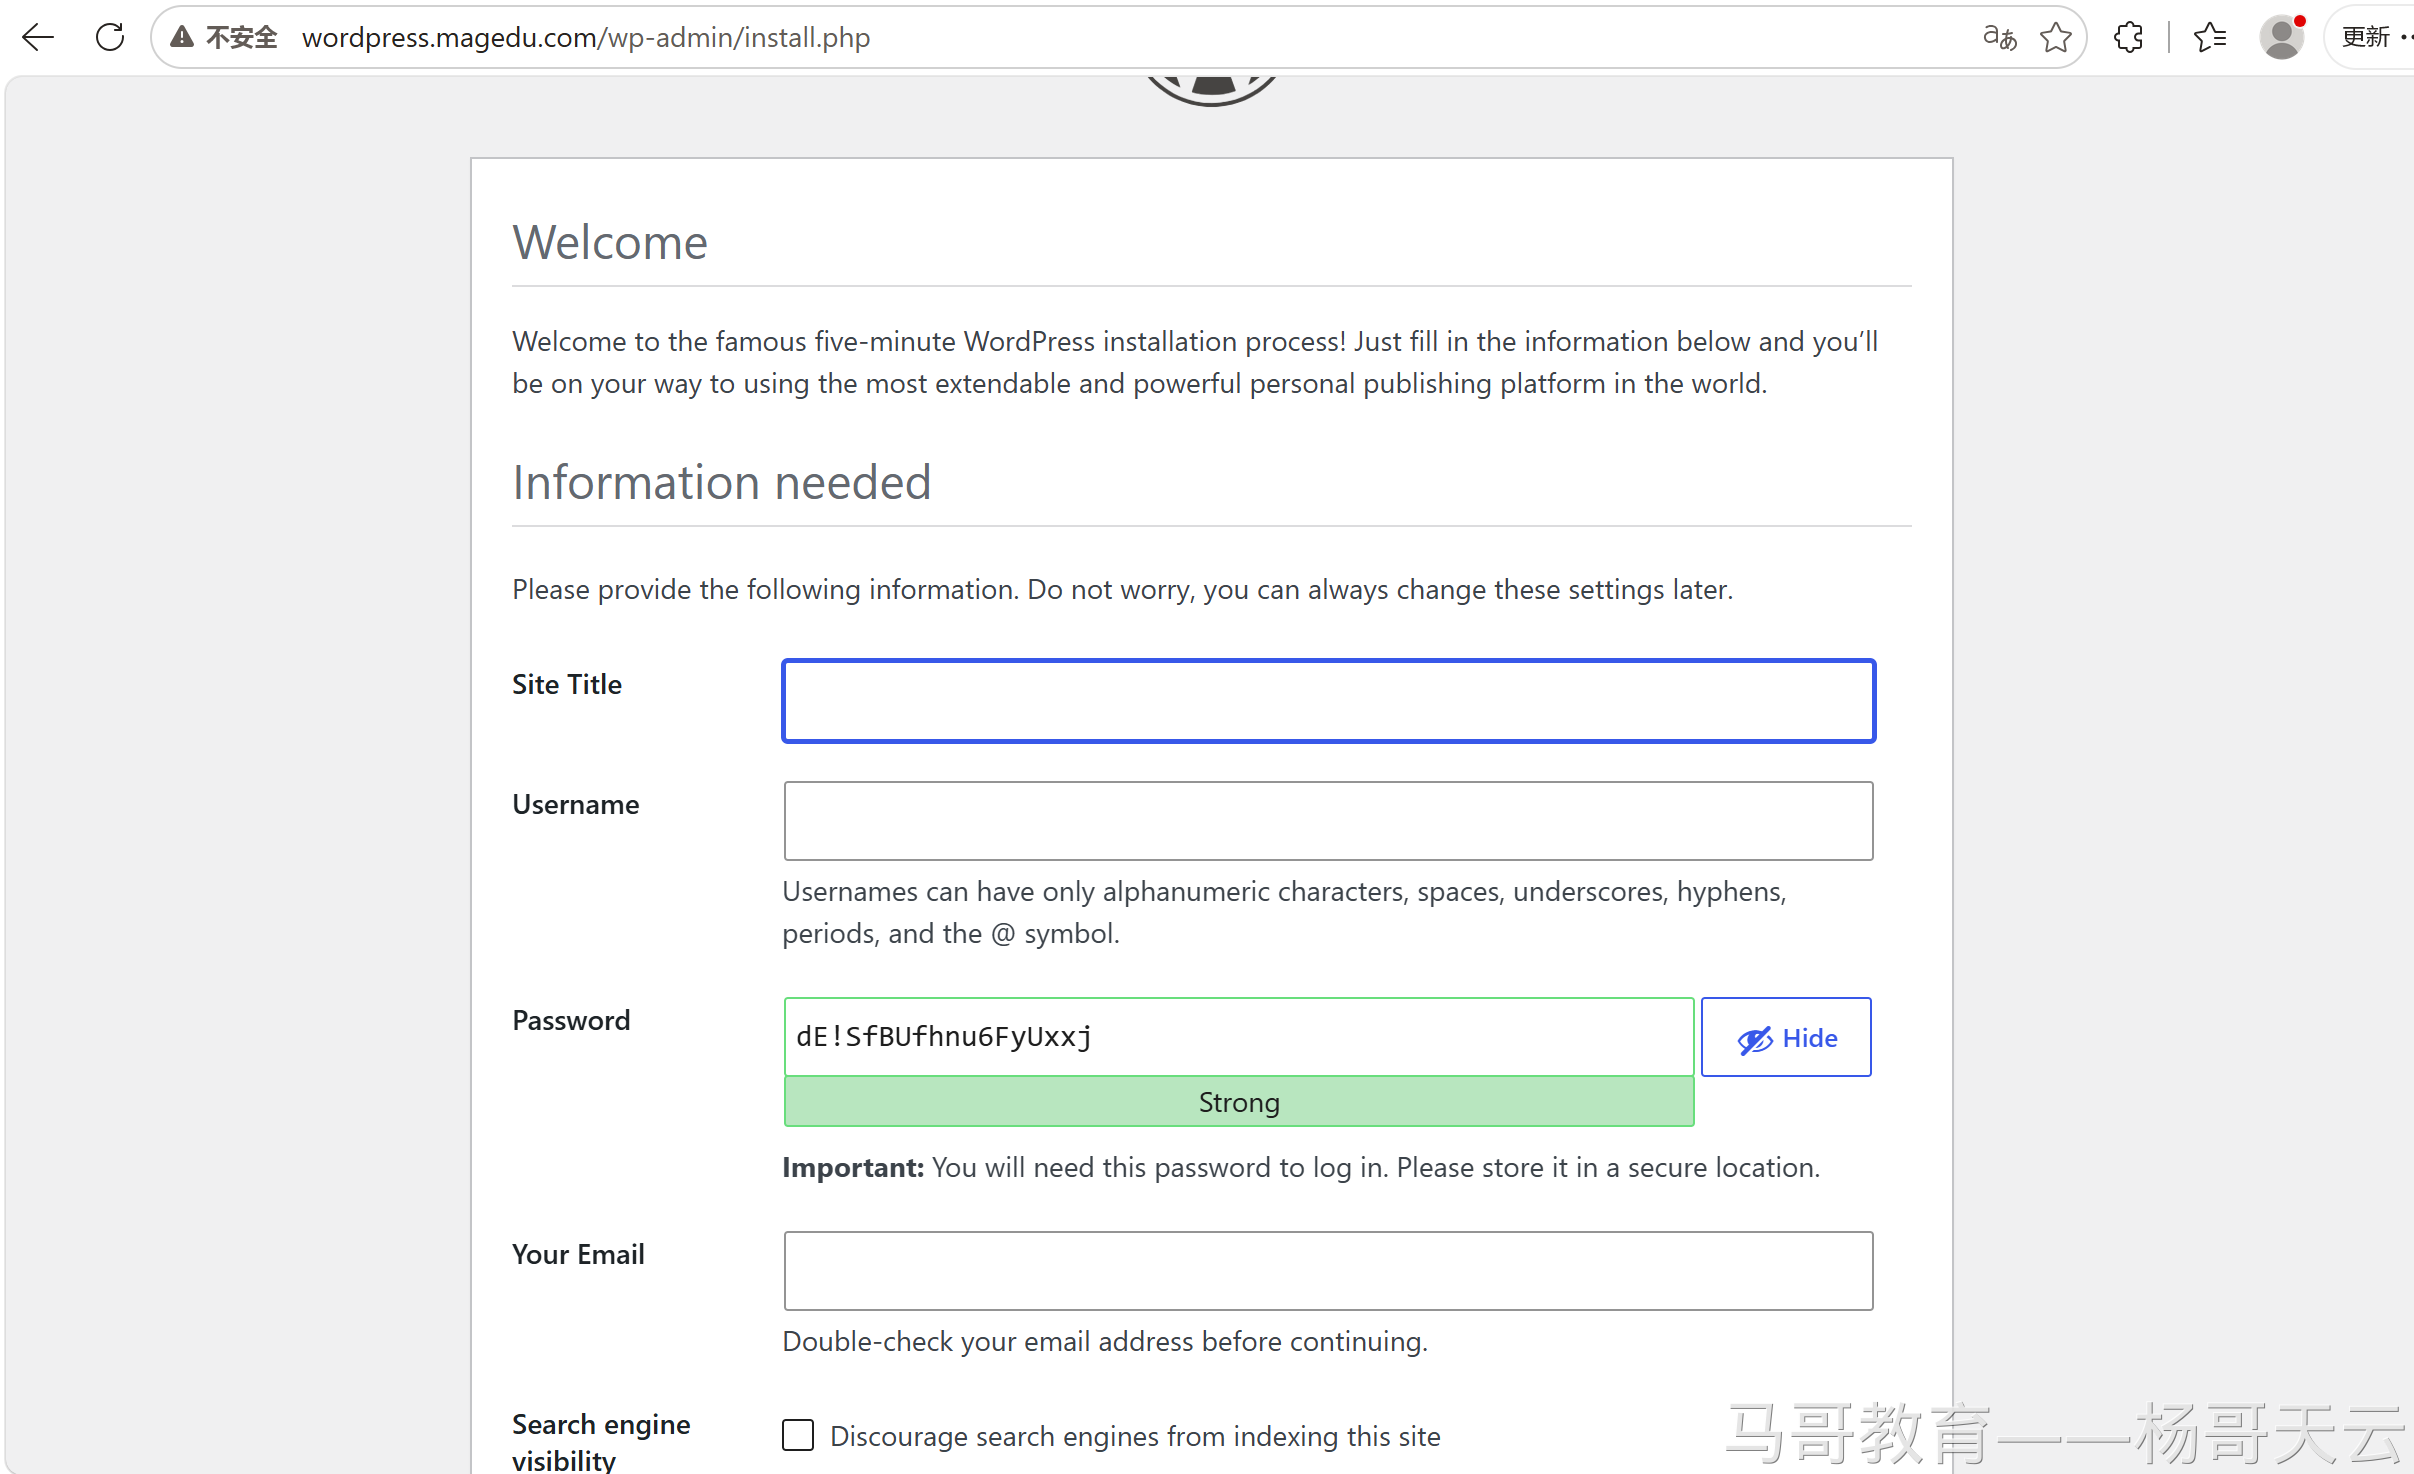Screen dimensions: 2414x1474
Task: Enable Discourage search engines checkbox
Action: click(x=798, y=1435)
